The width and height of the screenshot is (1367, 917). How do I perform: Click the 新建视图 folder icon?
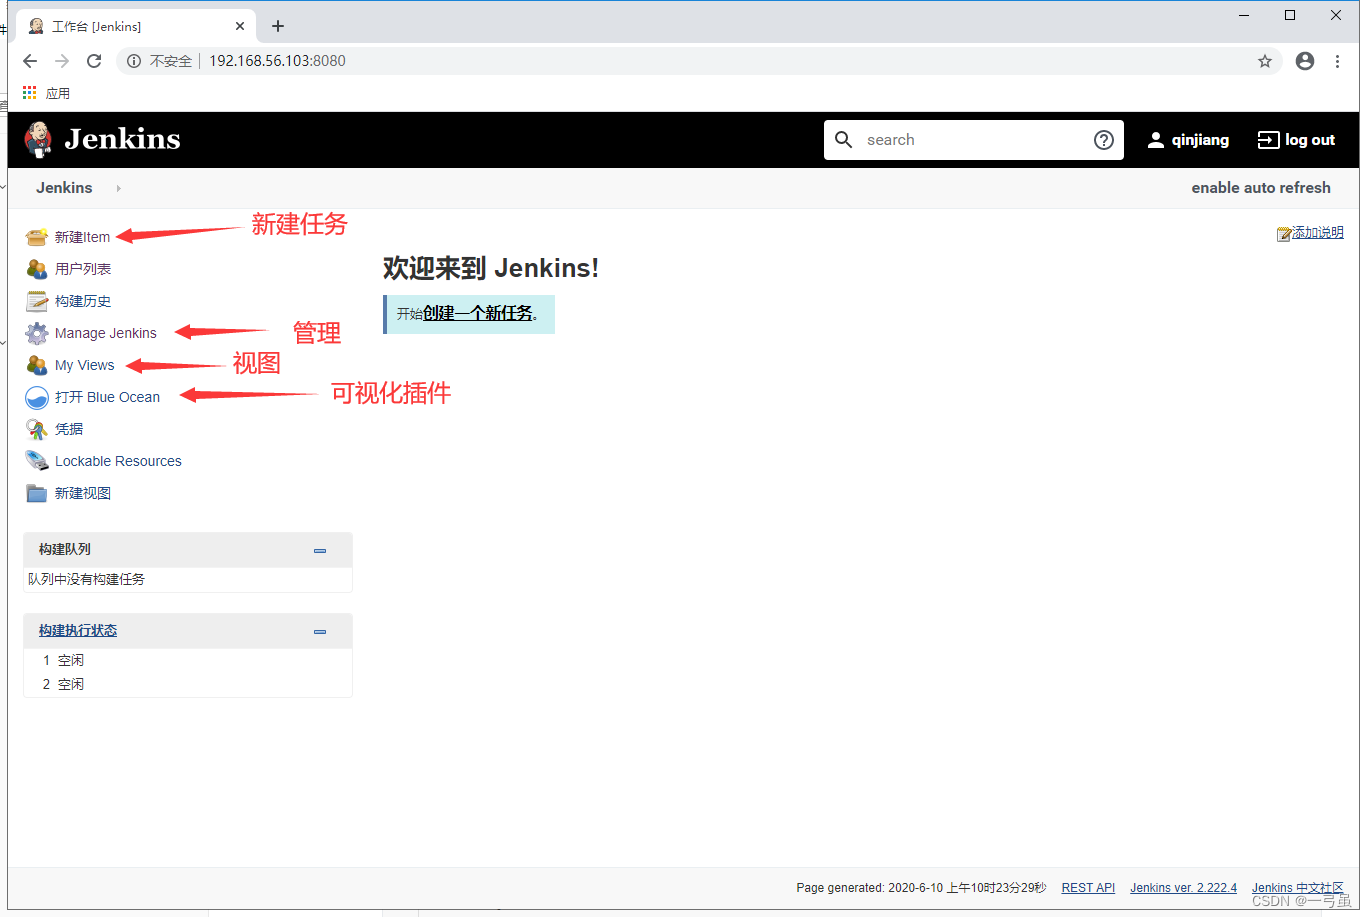coord(37,493)
